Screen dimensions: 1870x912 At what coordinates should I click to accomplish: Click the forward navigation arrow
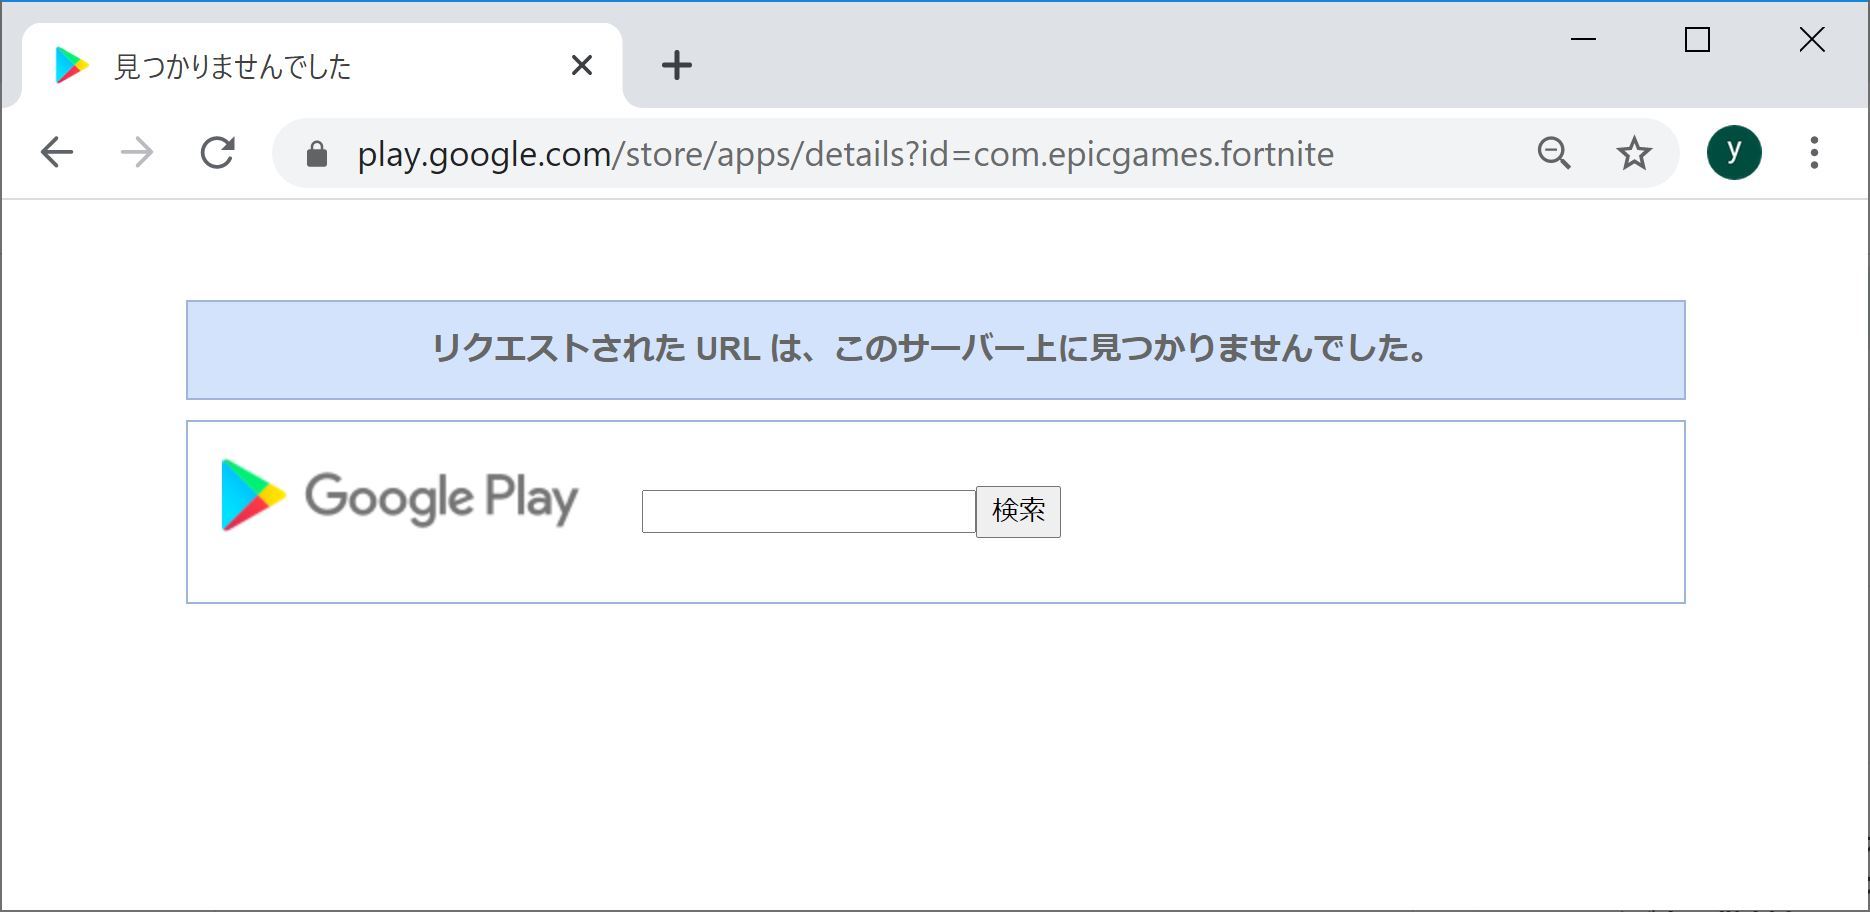point(137,153)
